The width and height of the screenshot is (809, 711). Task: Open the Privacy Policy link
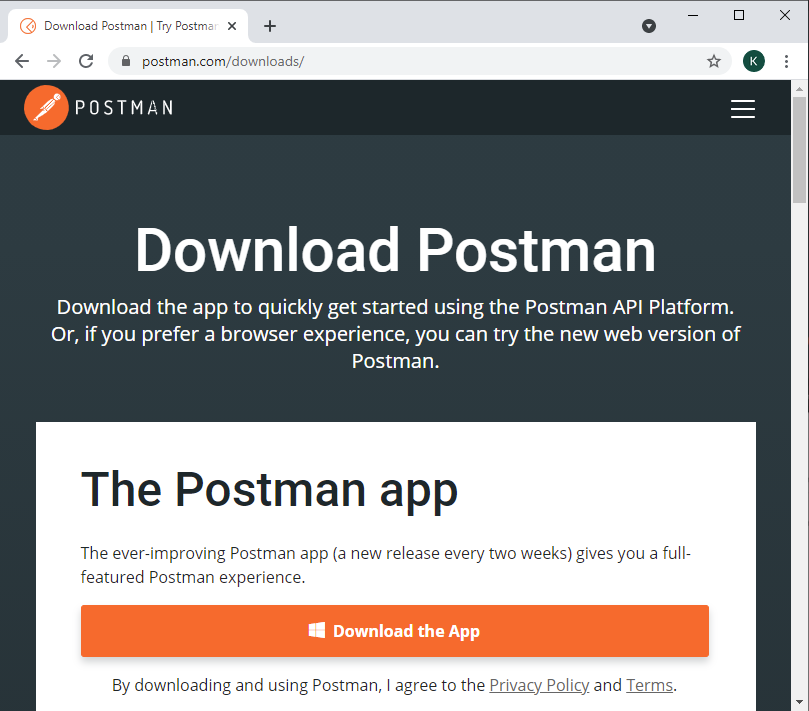[x=539, y=685]
